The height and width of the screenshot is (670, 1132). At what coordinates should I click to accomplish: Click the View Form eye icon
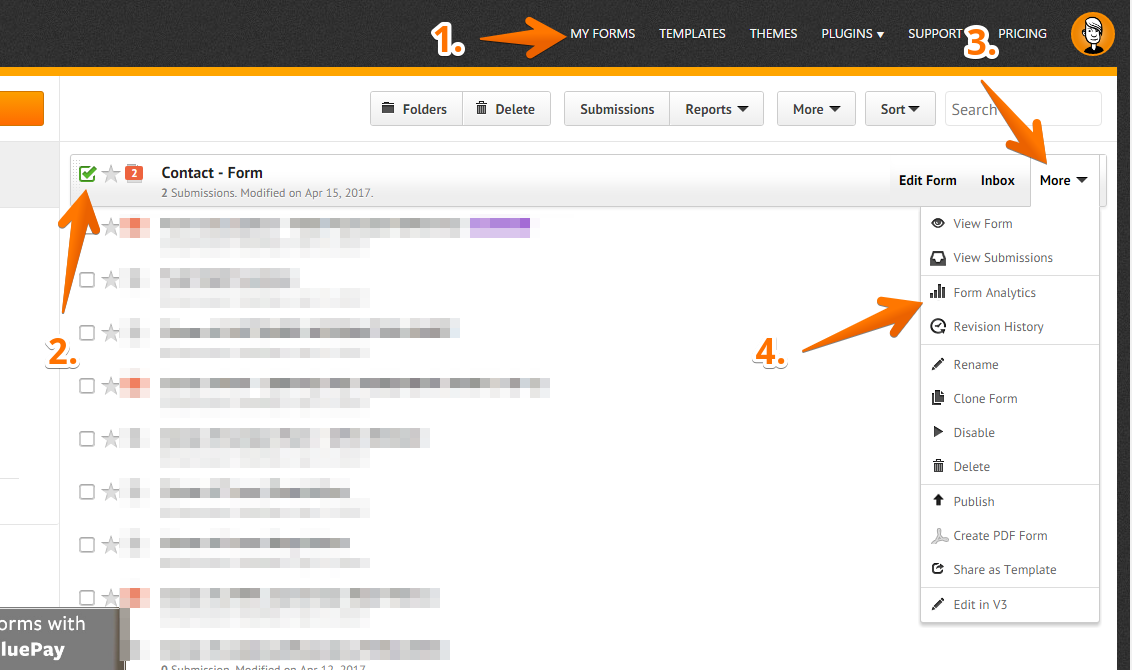pyautogui.click(x=938, y=224)
